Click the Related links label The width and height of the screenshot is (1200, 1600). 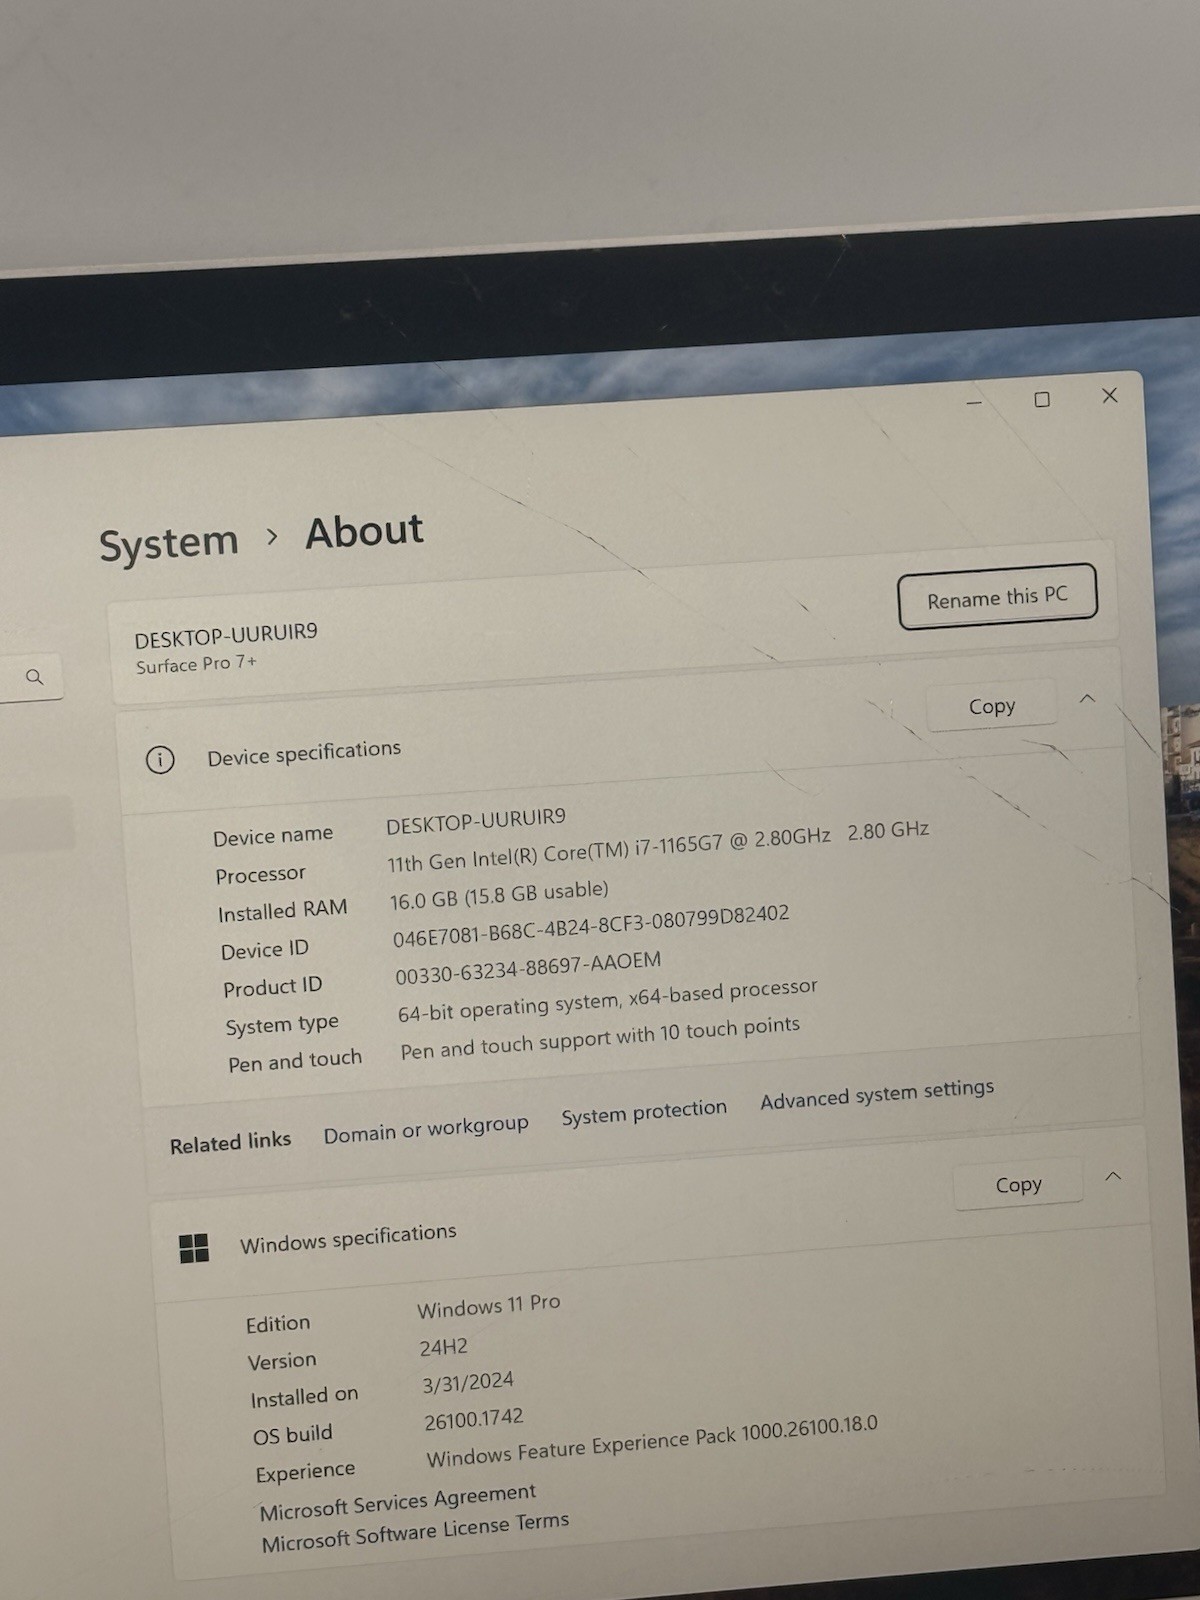[230, 1142]
